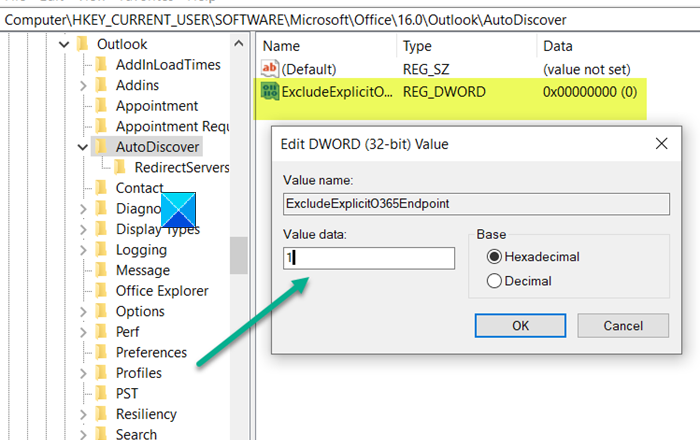This screenshot has height=440, width=700.
Task: Click the Search folder icon
Action: (102, 433)
